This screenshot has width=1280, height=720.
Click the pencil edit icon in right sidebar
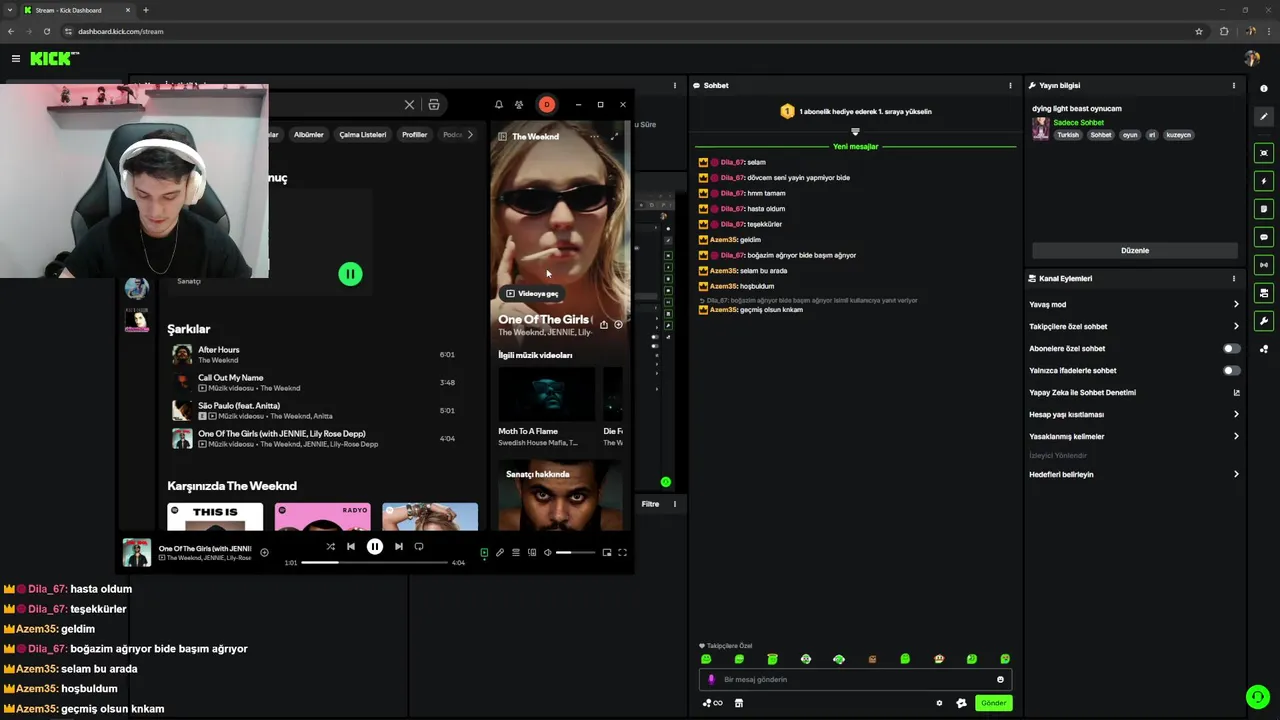click(1264, 117)
